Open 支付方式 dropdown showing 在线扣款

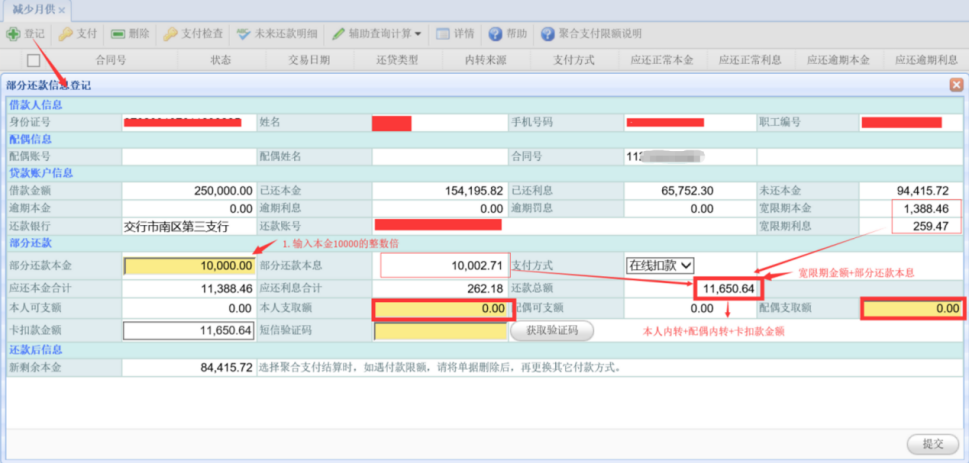point(659,265)
